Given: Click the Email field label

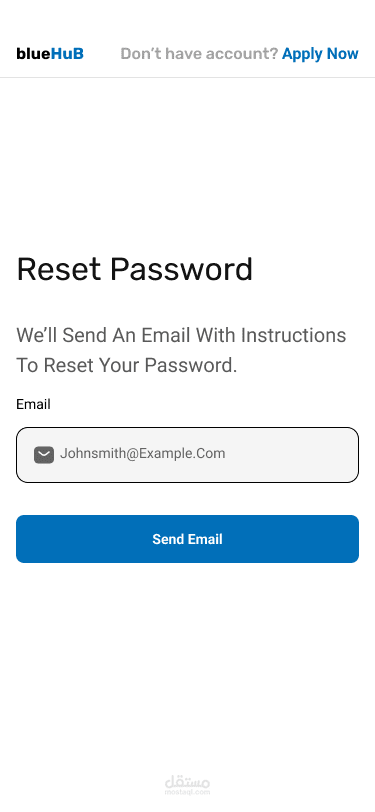Looking at the screenshot, I should 33,404.
